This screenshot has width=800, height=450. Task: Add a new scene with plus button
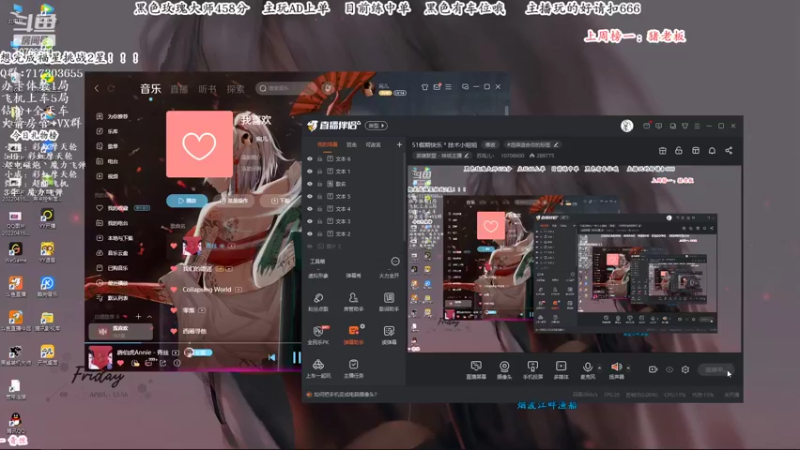tap(399, 145)
